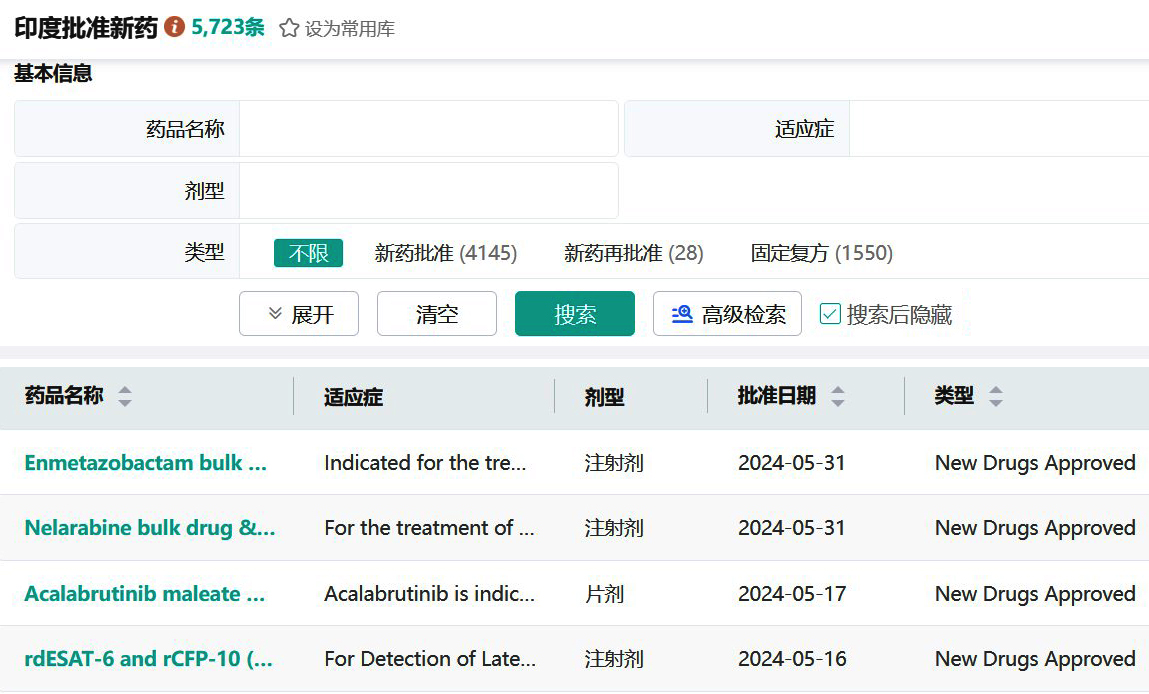Viewport: 1149px width, 694px height.
Task: Filter by 新药再批准 (28)
Action: click(x=633, y=253)
